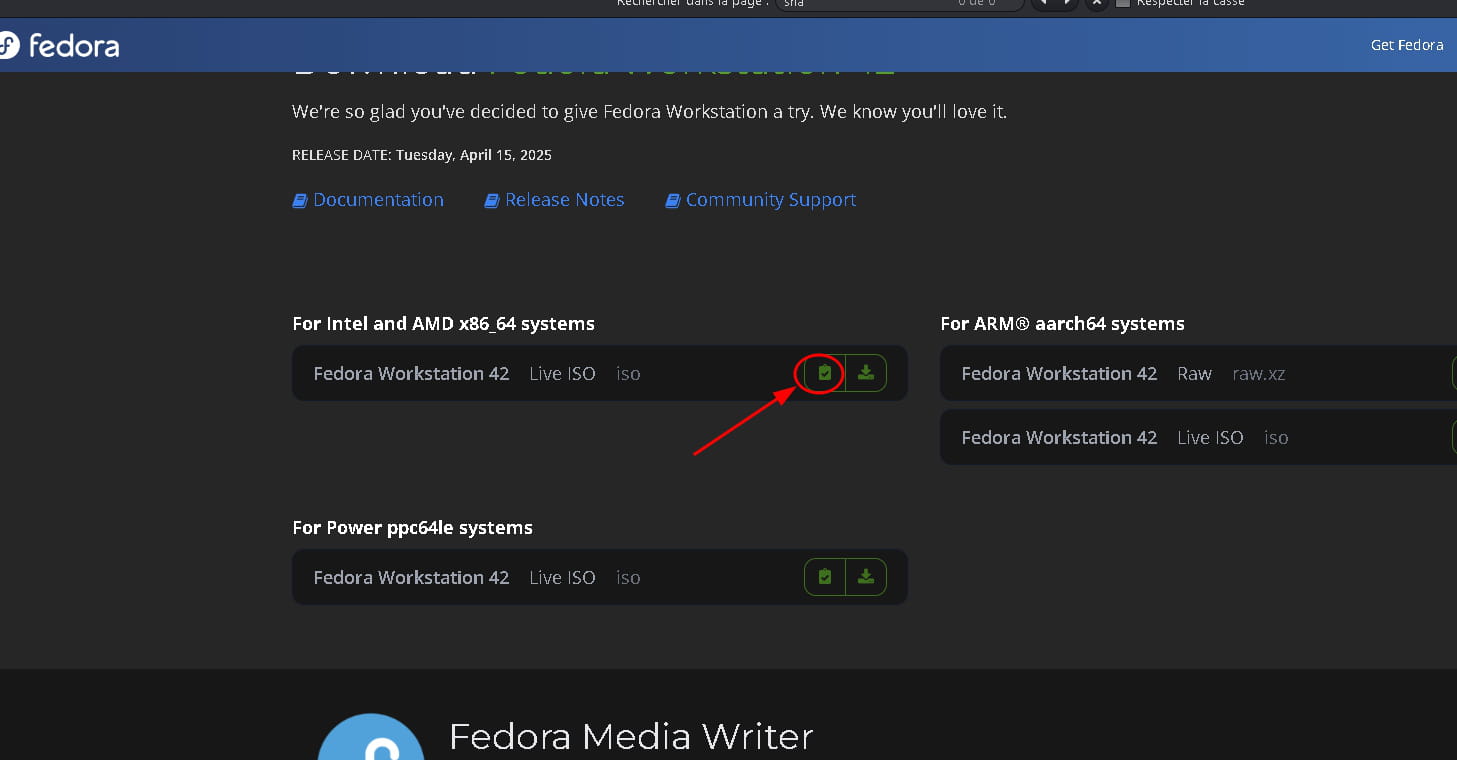Click 'Fedora Workstation 42' in the ppc64le row

point(411,578)
